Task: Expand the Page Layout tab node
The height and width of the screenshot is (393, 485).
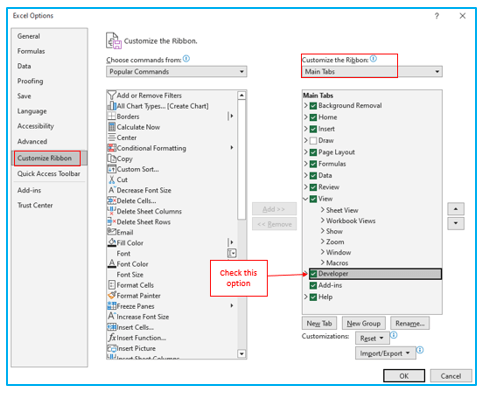Action: [x=306, y=152]
